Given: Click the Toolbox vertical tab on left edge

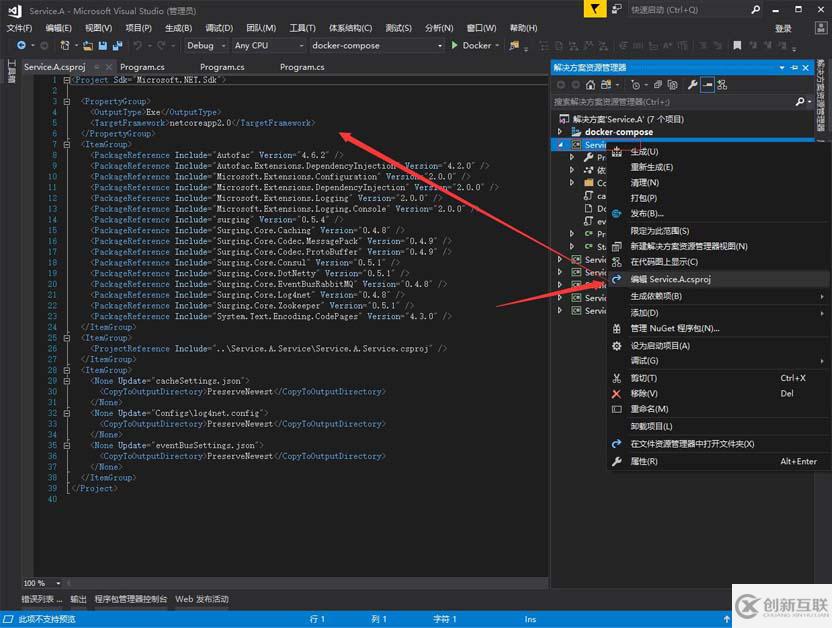Looking at the screenshot, I should pos(12,72).
